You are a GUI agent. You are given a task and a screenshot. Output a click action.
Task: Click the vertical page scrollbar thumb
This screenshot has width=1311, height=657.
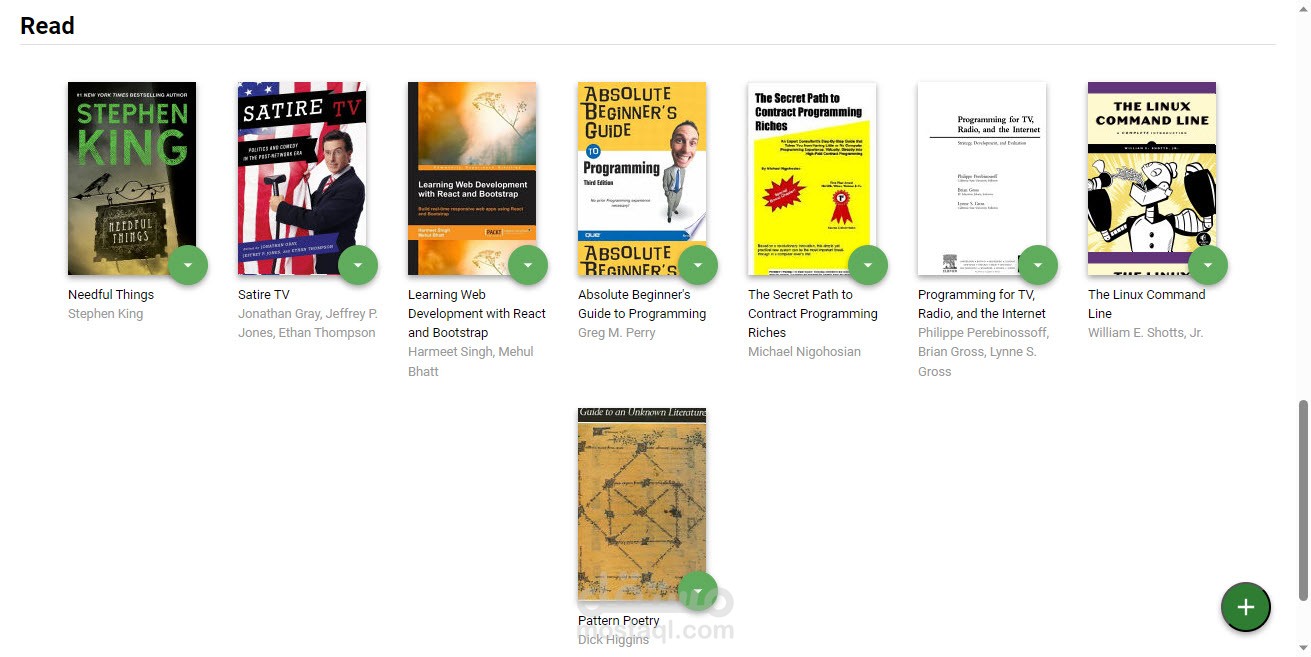point(1303,500)
